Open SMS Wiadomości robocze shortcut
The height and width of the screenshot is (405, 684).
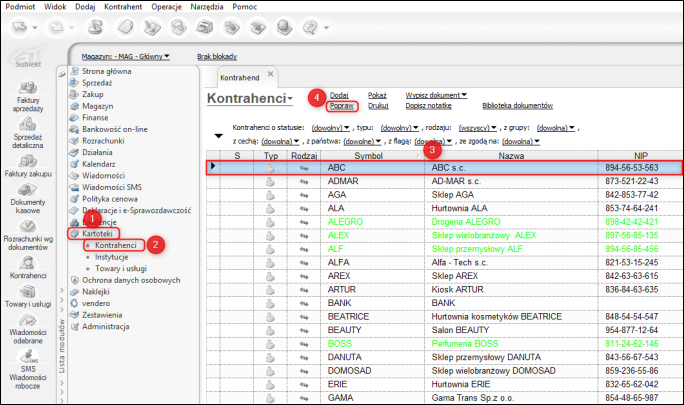(27, 370)
